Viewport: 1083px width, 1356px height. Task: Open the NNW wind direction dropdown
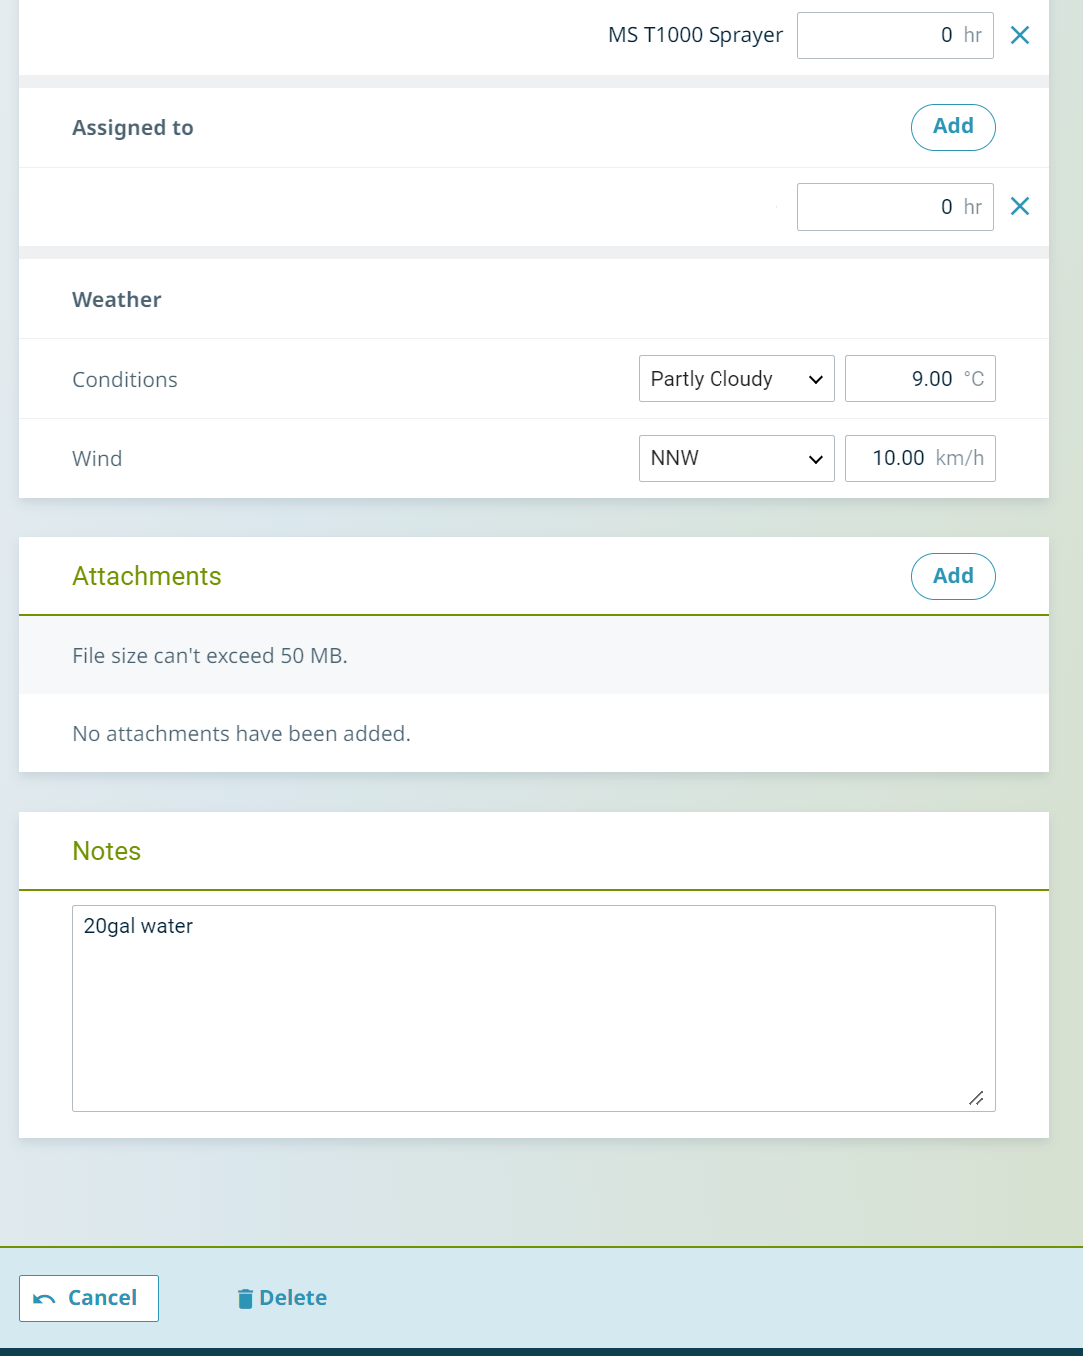(736, 459)
